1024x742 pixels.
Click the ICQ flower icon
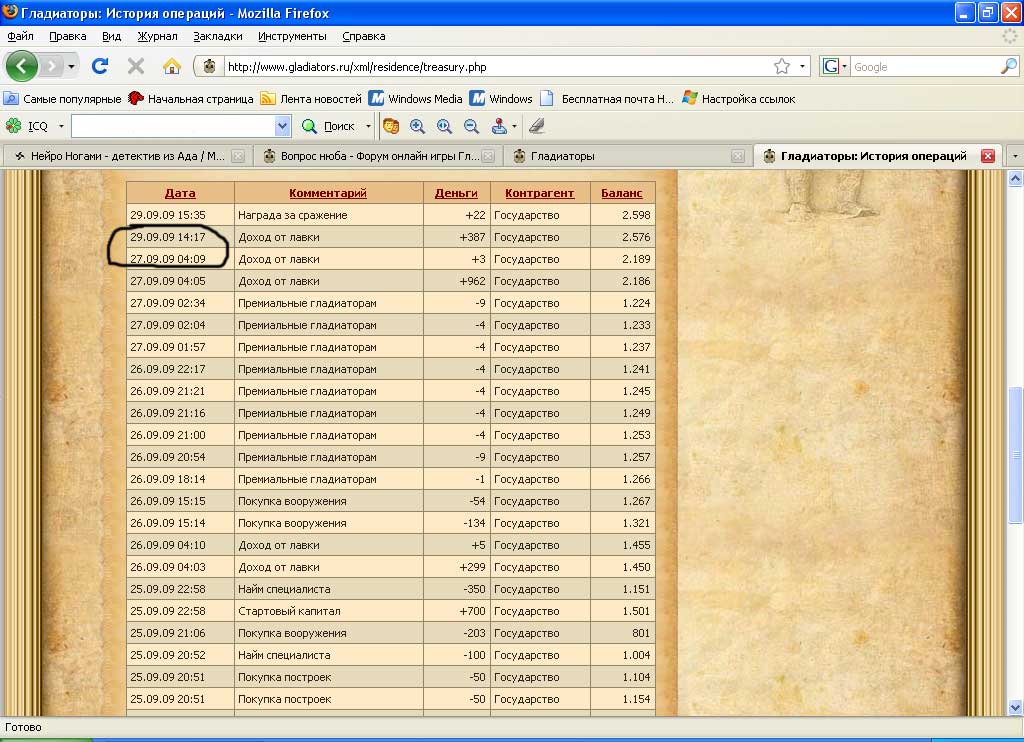tap(14, 126)
